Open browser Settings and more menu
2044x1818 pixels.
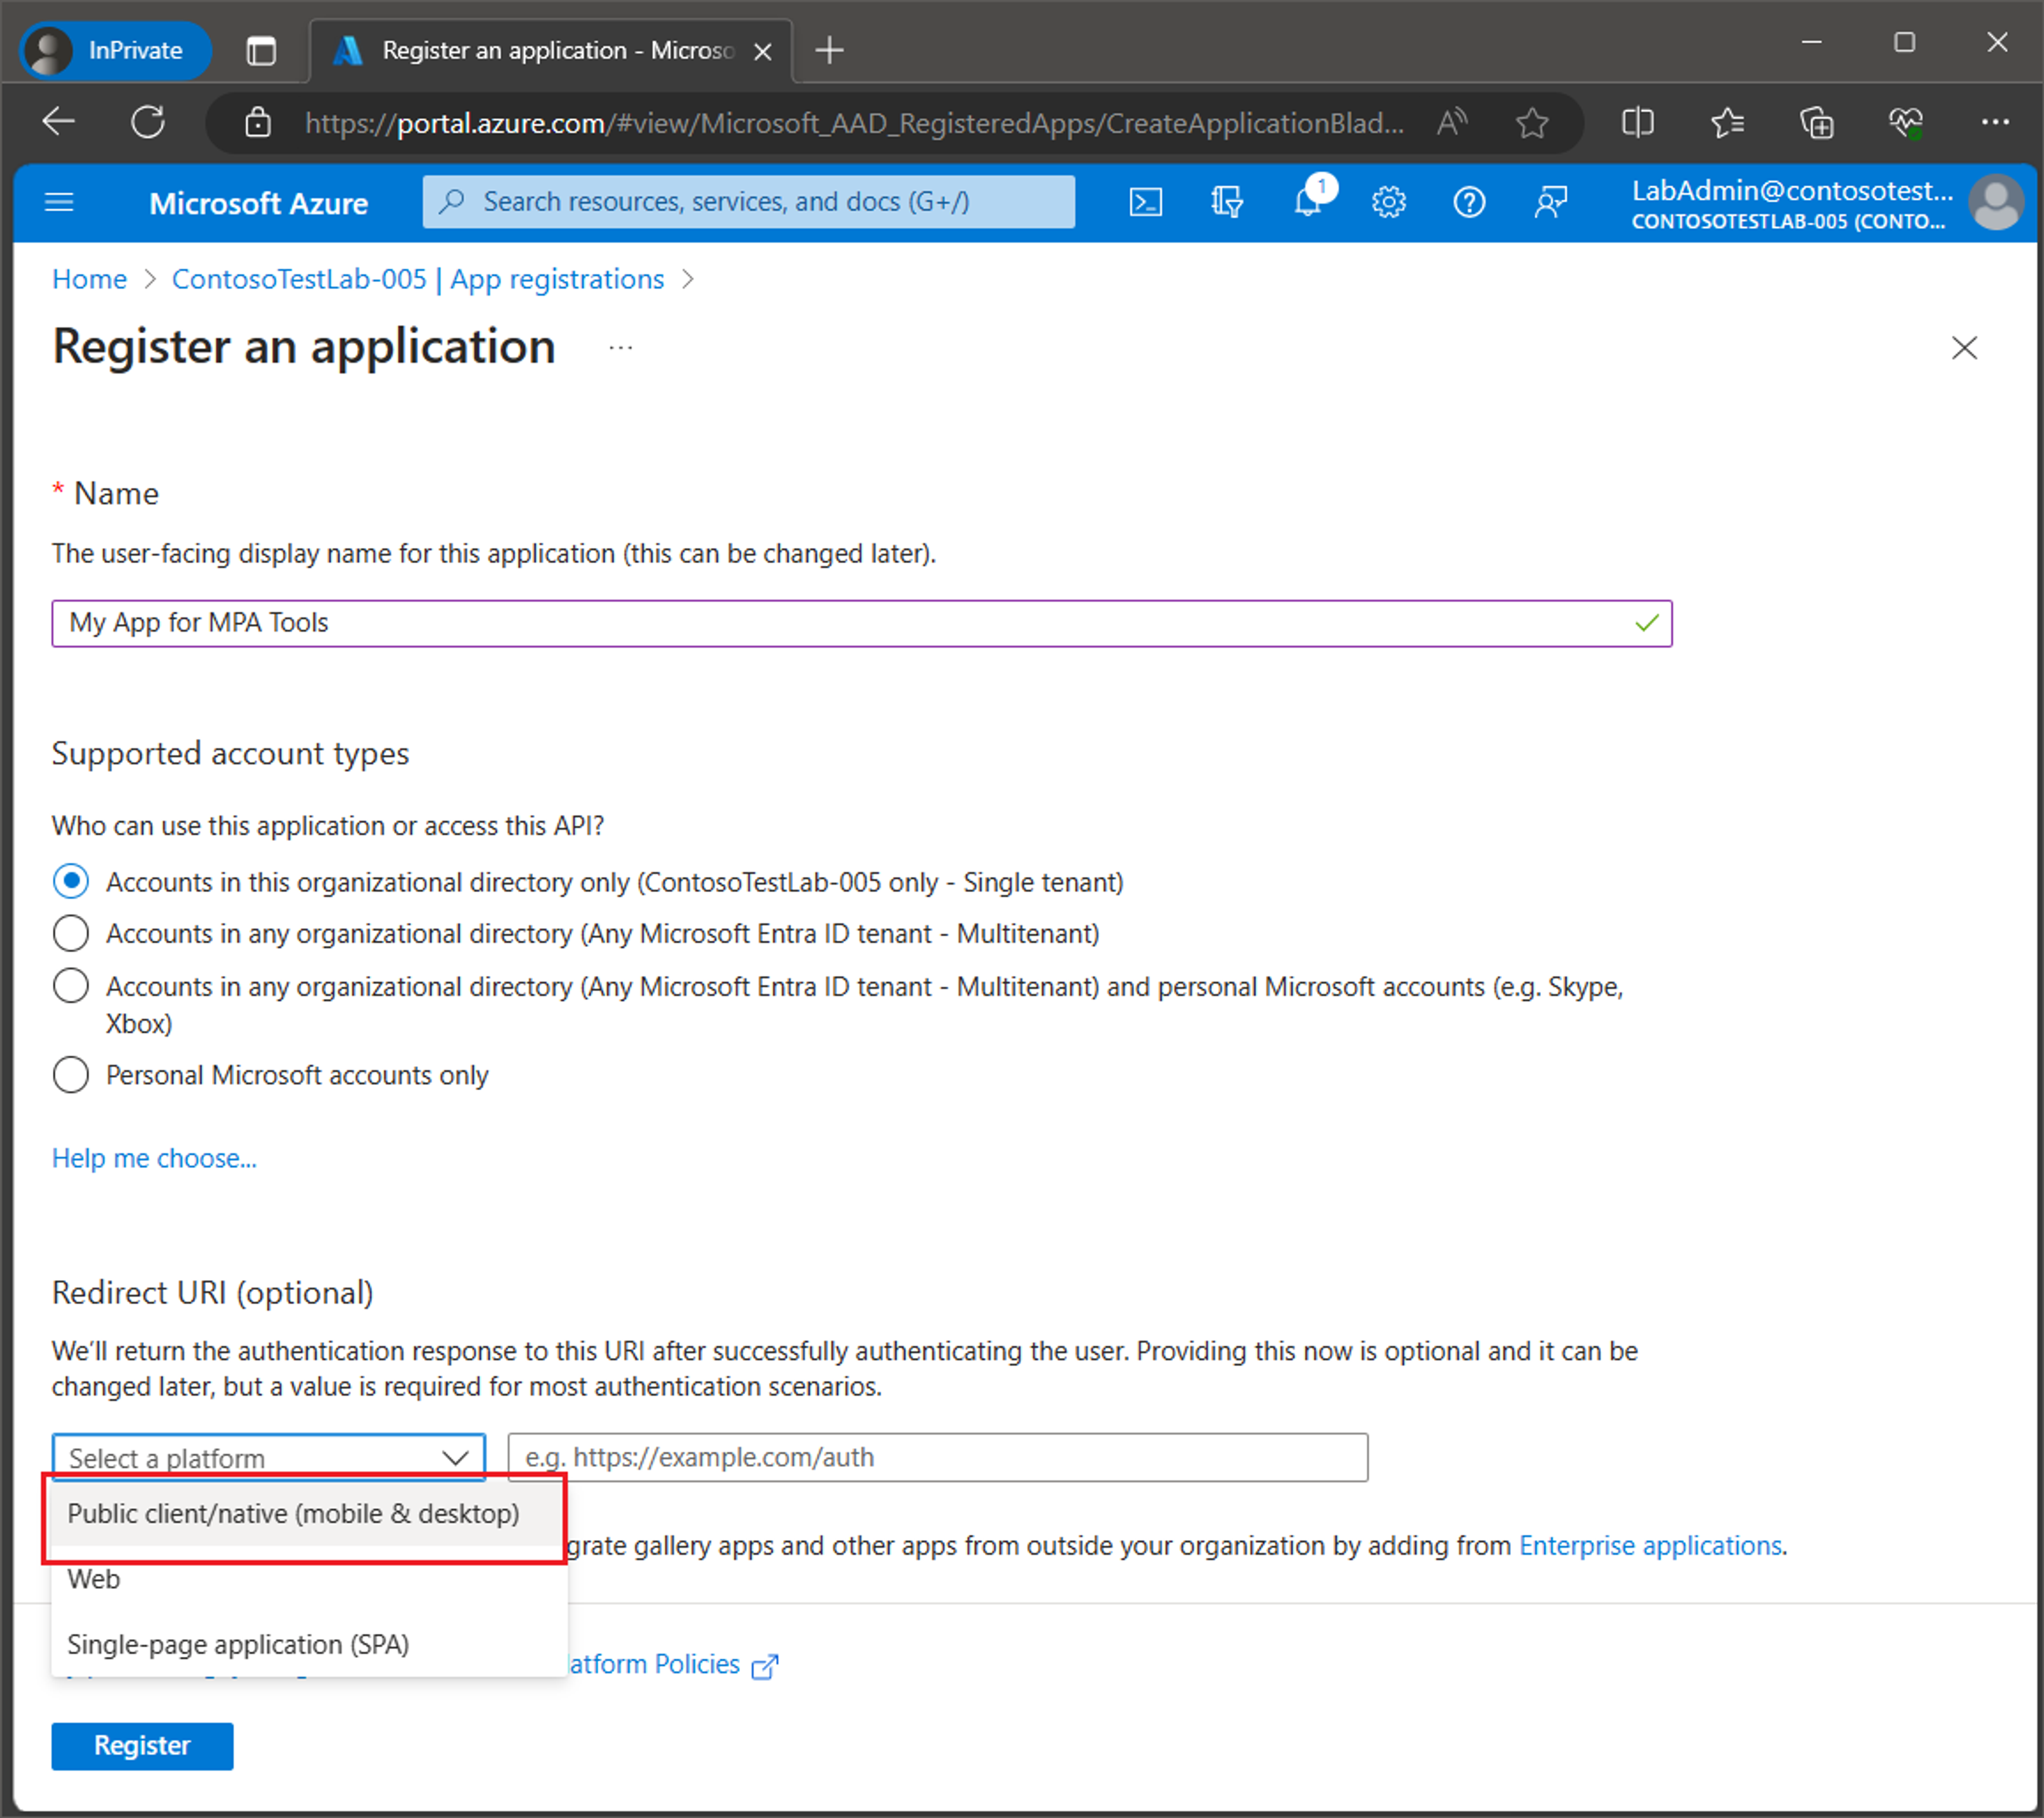pyautogui.click(x=1995, y=122)
